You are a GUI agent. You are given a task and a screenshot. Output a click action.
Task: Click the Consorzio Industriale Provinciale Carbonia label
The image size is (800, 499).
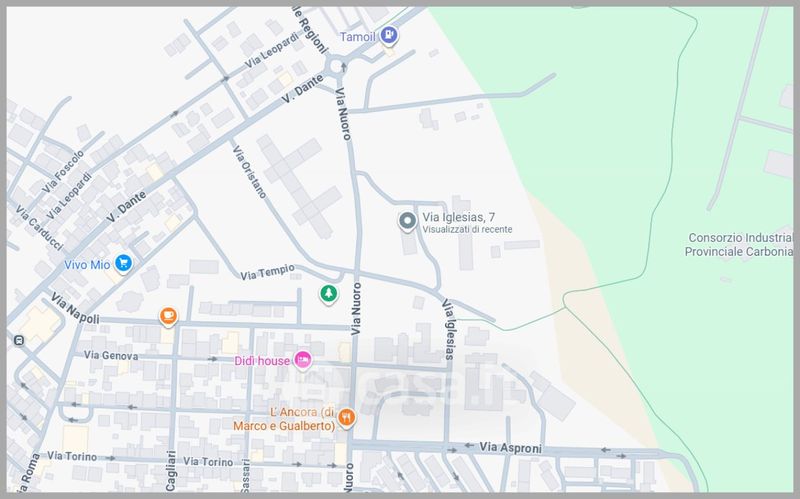(738, 245)
